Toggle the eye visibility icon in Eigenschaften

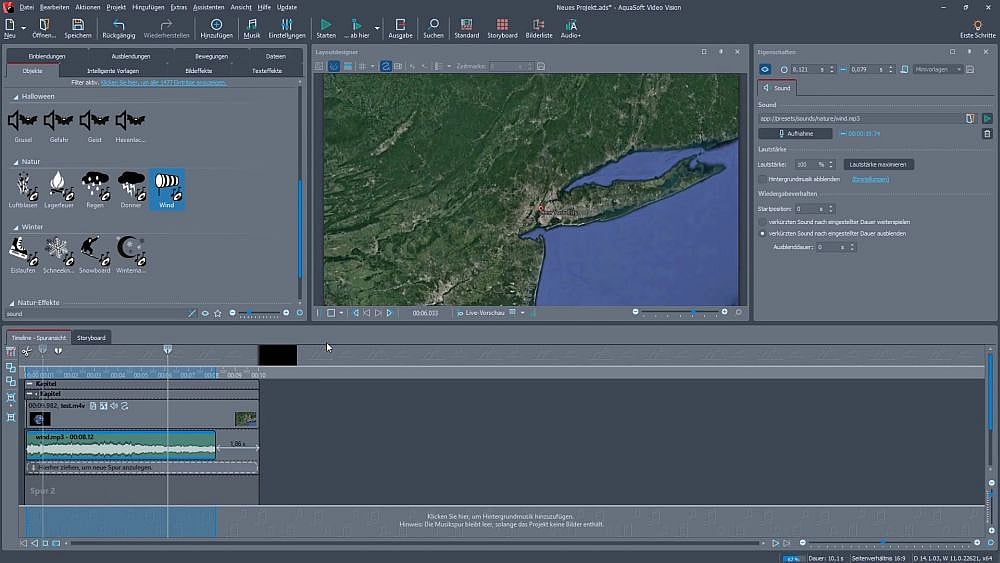(765, 70)
